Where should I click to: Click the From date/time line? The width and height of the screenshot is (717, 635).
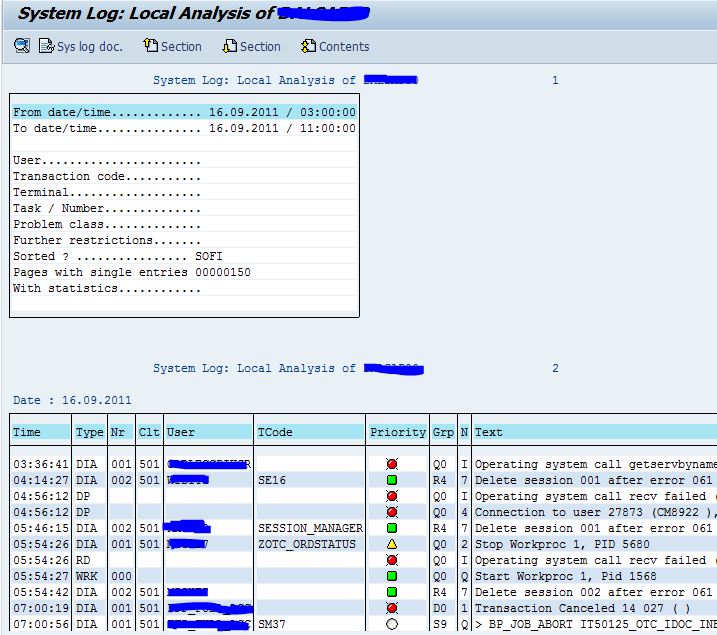click(184, 112)
